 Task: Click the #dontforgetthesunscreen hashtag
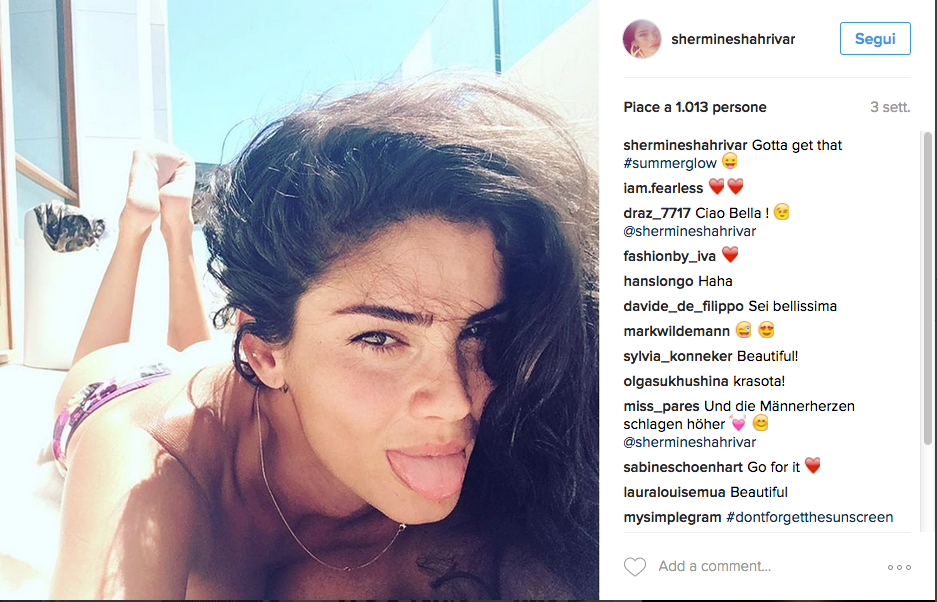(x=810, y=518)
